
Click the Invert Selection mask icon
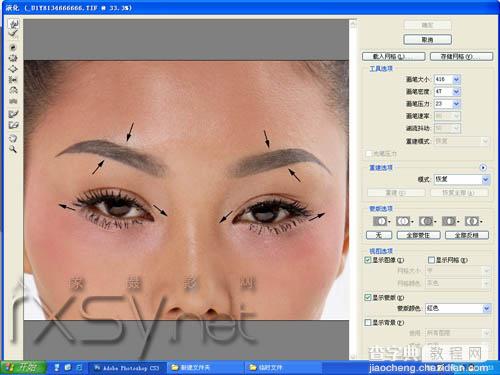pyautogui.click(x=473, y=221)
